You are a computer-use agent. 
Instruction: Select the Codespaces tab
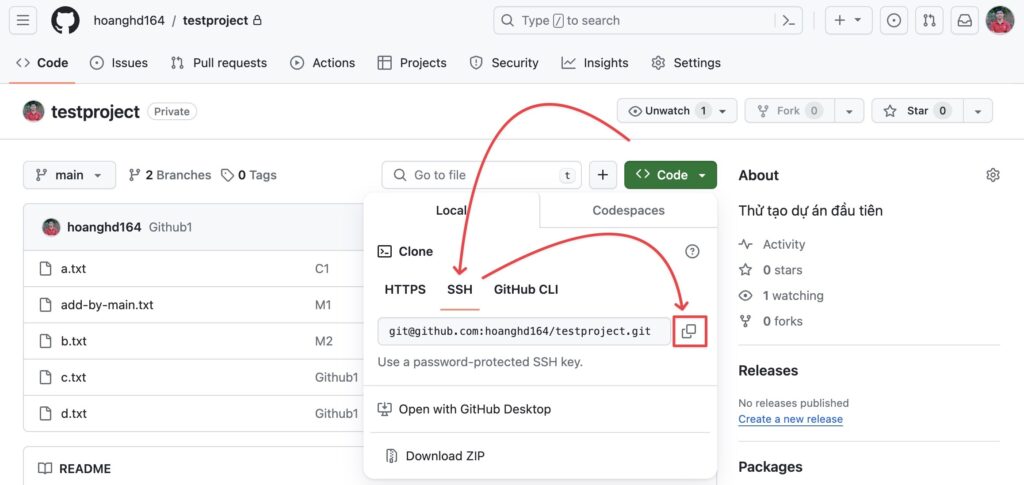click(x=628, y=210)
